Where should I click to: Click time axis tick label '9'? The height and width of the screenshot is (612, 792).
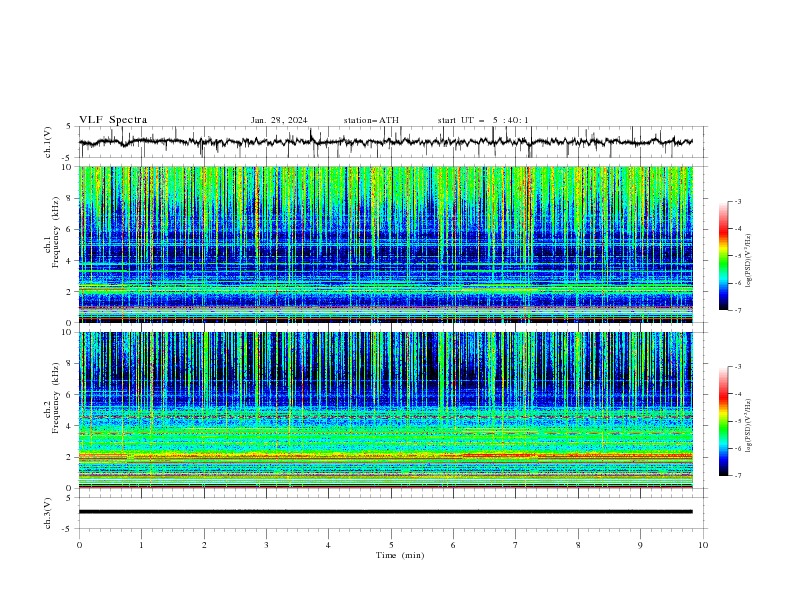coord(640,545)
